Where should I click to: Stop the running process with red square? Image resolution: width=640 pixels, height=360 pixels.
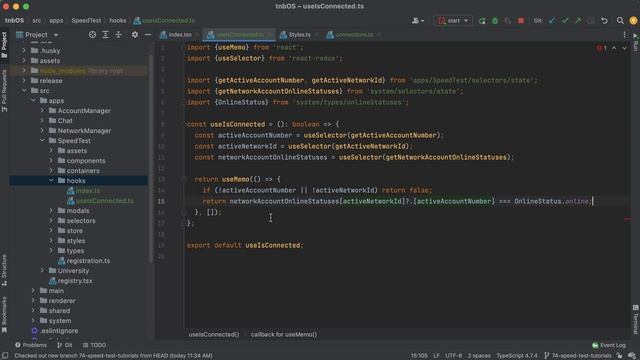click(x=521, y=20)
